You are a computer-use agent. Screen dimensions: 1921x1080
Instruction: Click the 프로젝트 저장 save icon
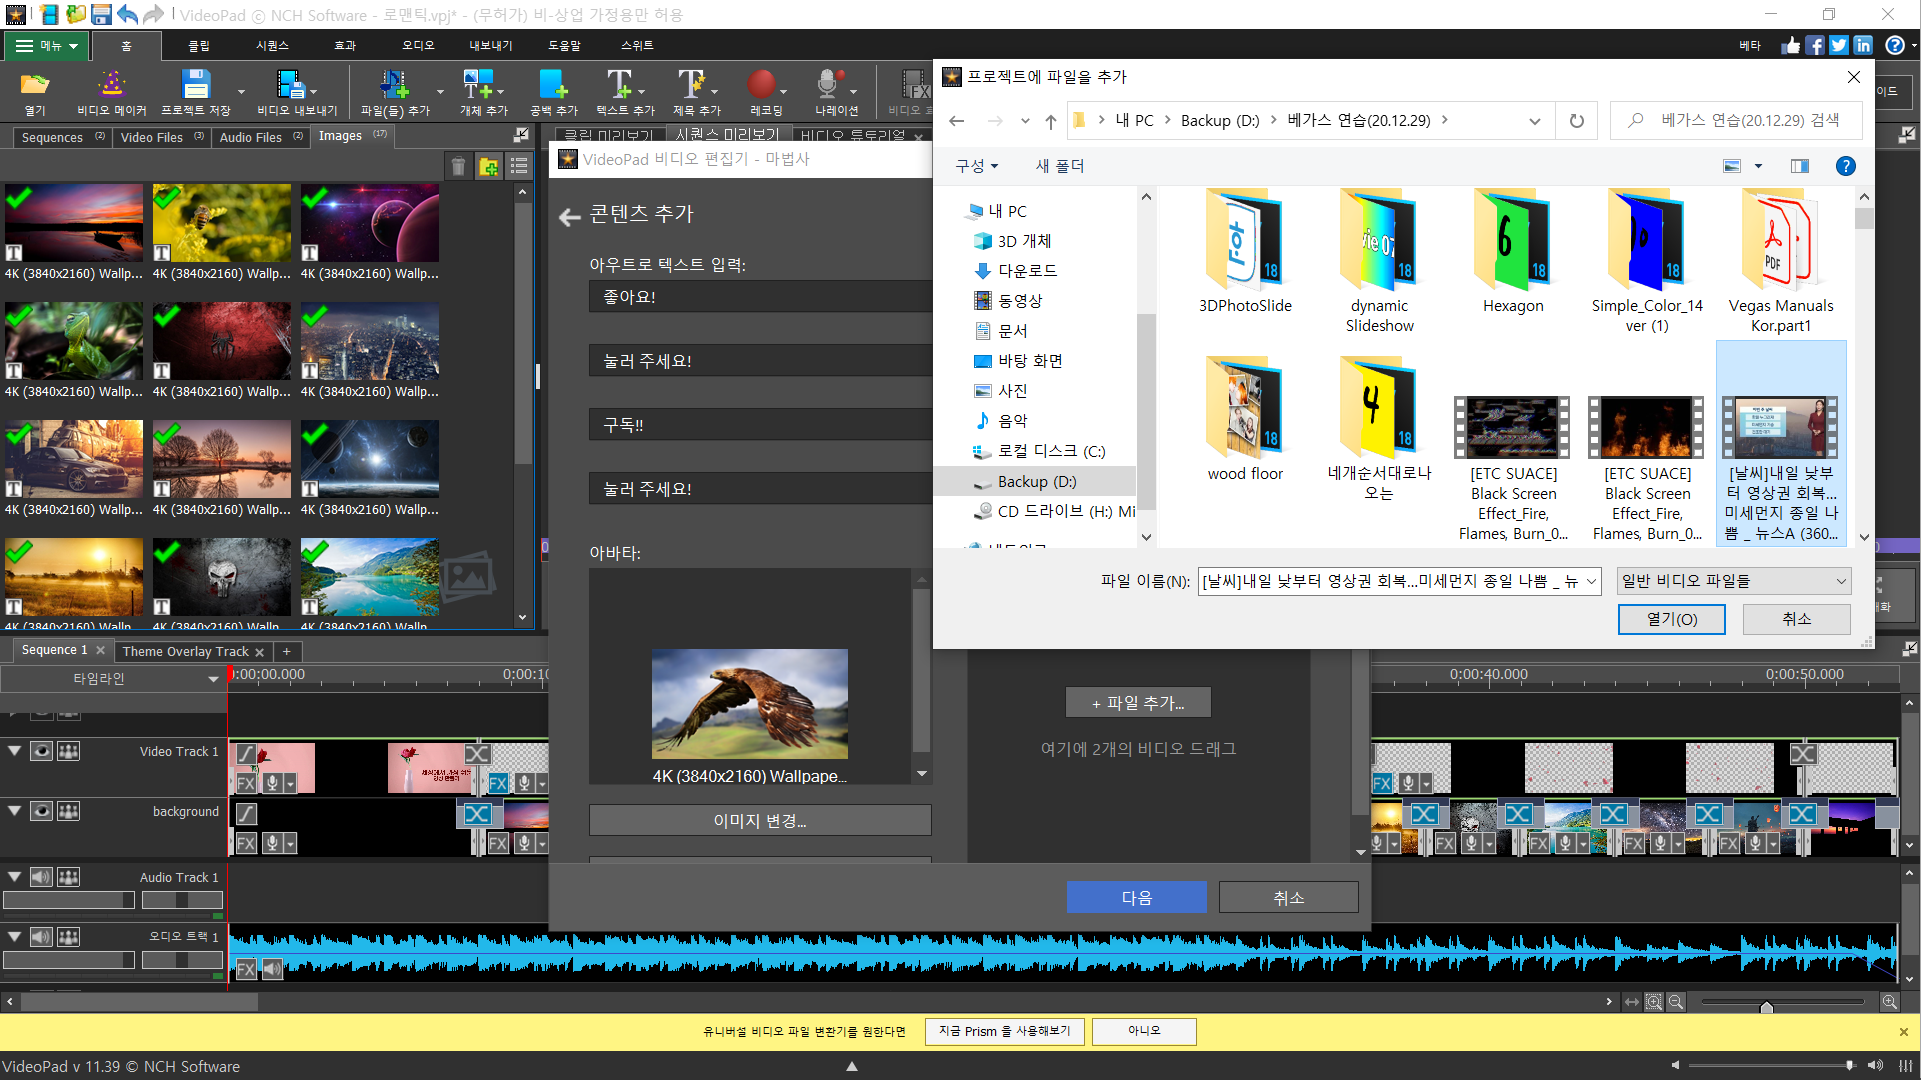tap(196, 84)
